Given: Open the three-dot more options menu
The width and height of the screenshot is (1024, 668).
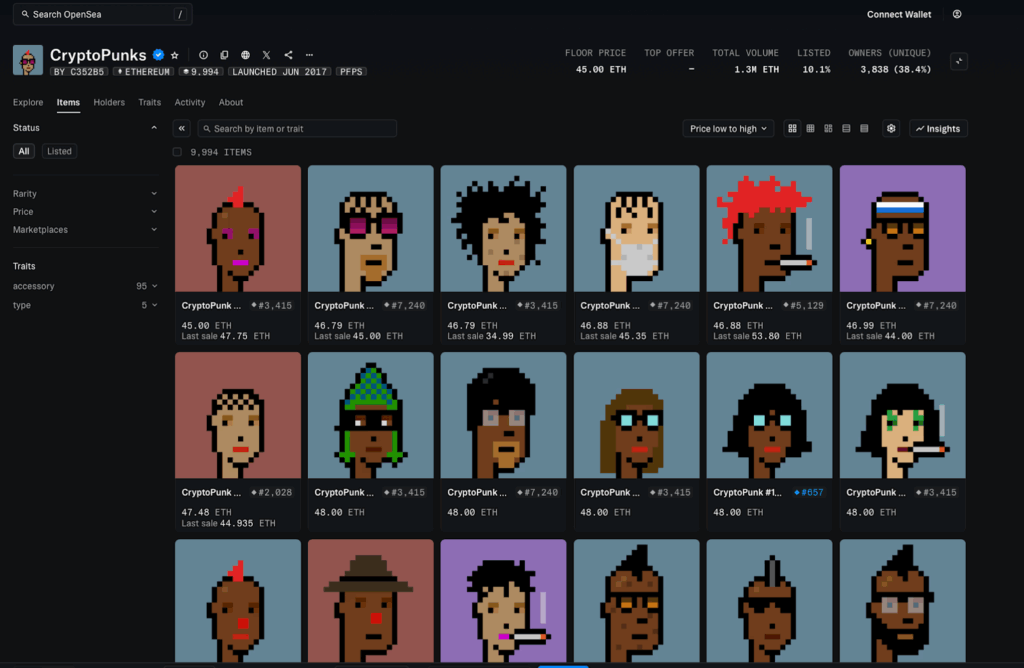Looking at the screenshot, I should pos(310,56).
